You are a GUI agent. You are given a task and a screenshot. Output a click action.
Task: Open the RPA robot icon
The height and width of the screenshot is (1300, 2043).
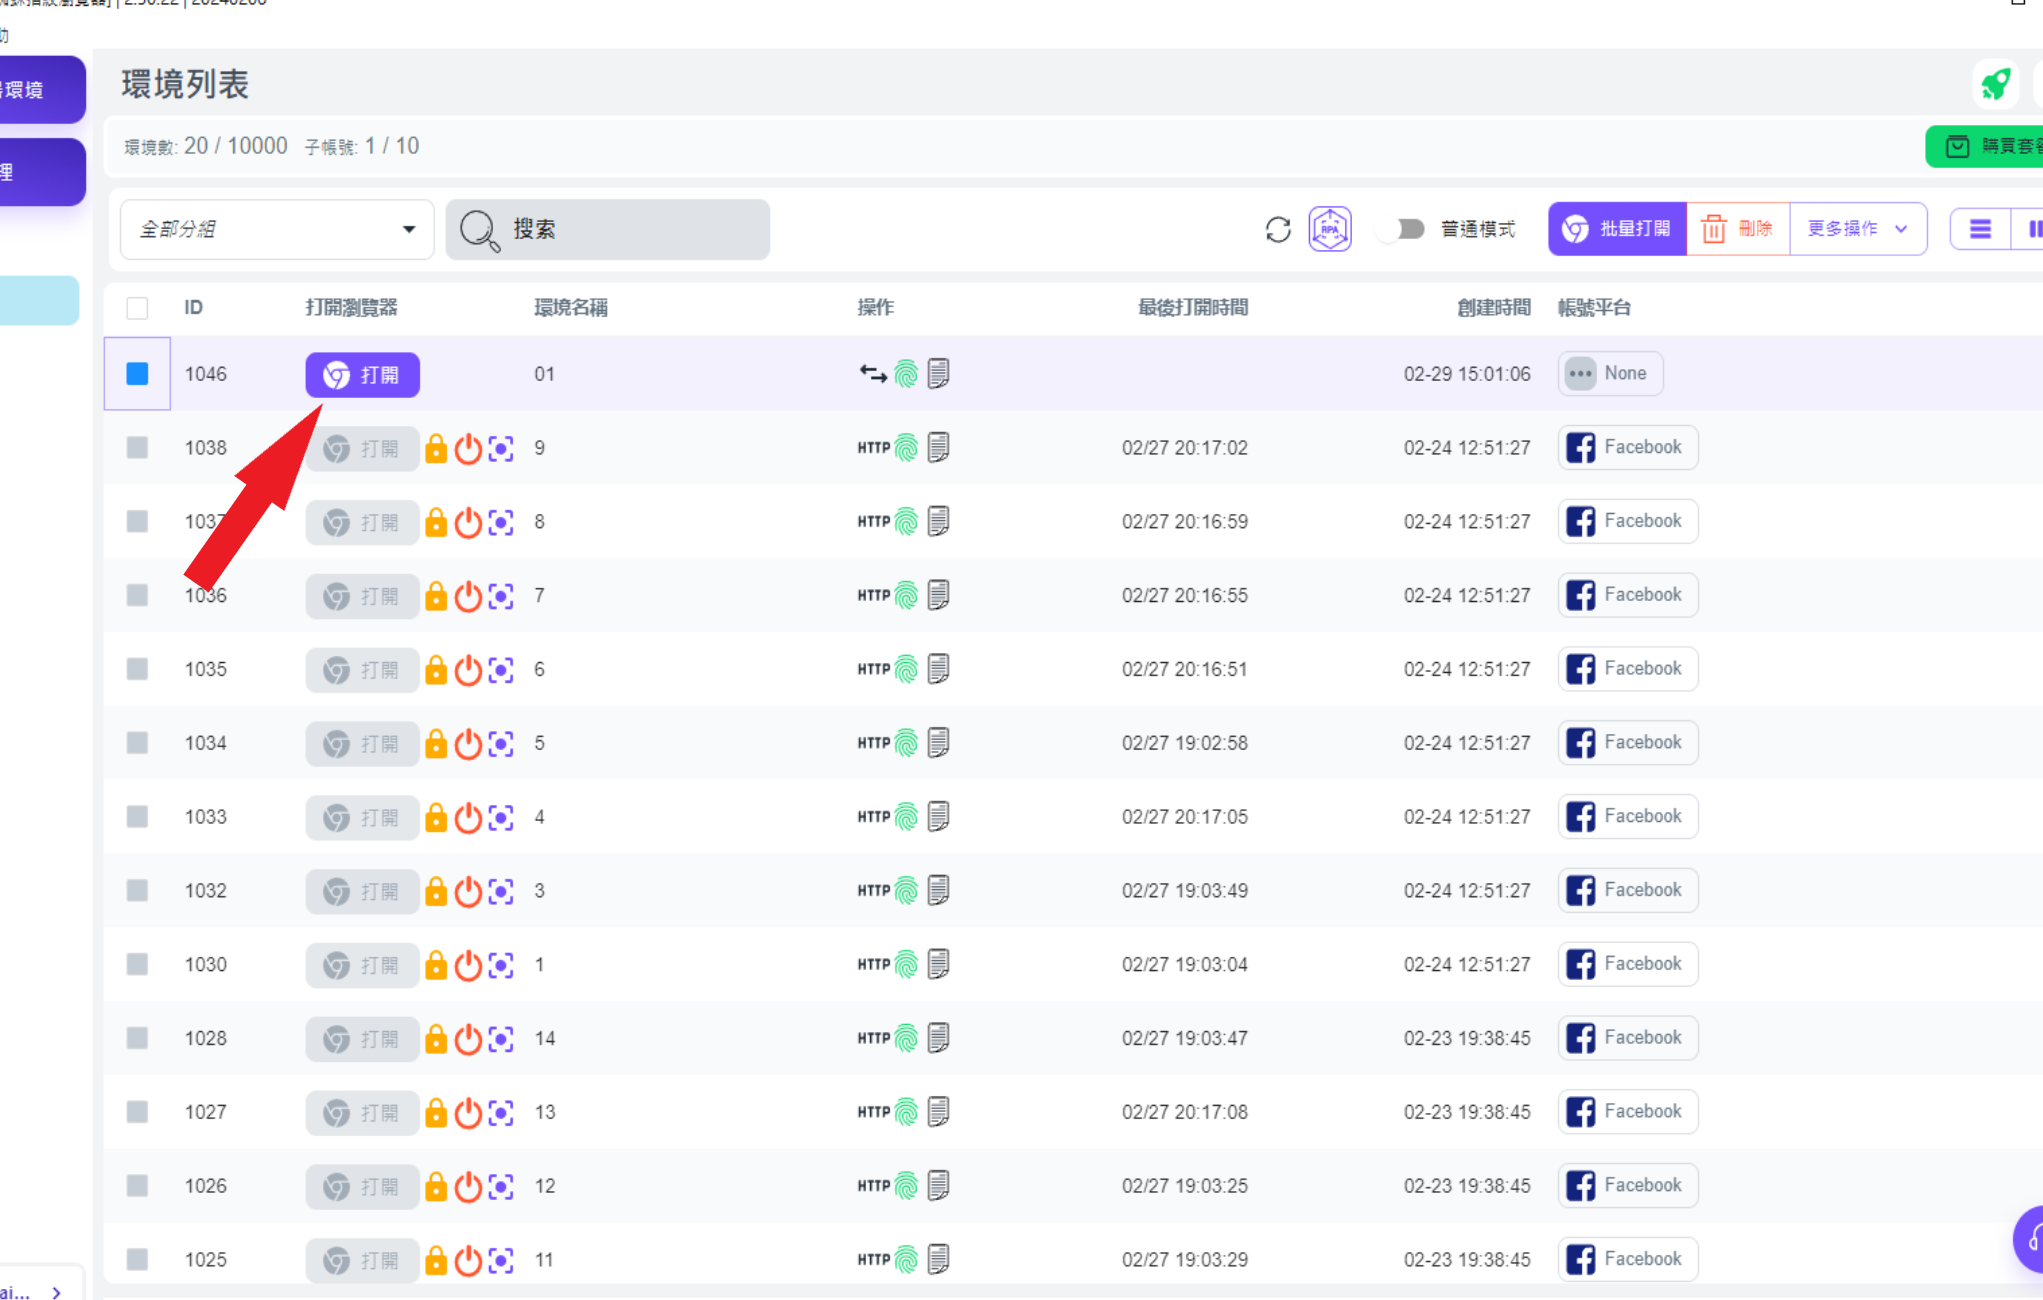[x=1330, y=229]
